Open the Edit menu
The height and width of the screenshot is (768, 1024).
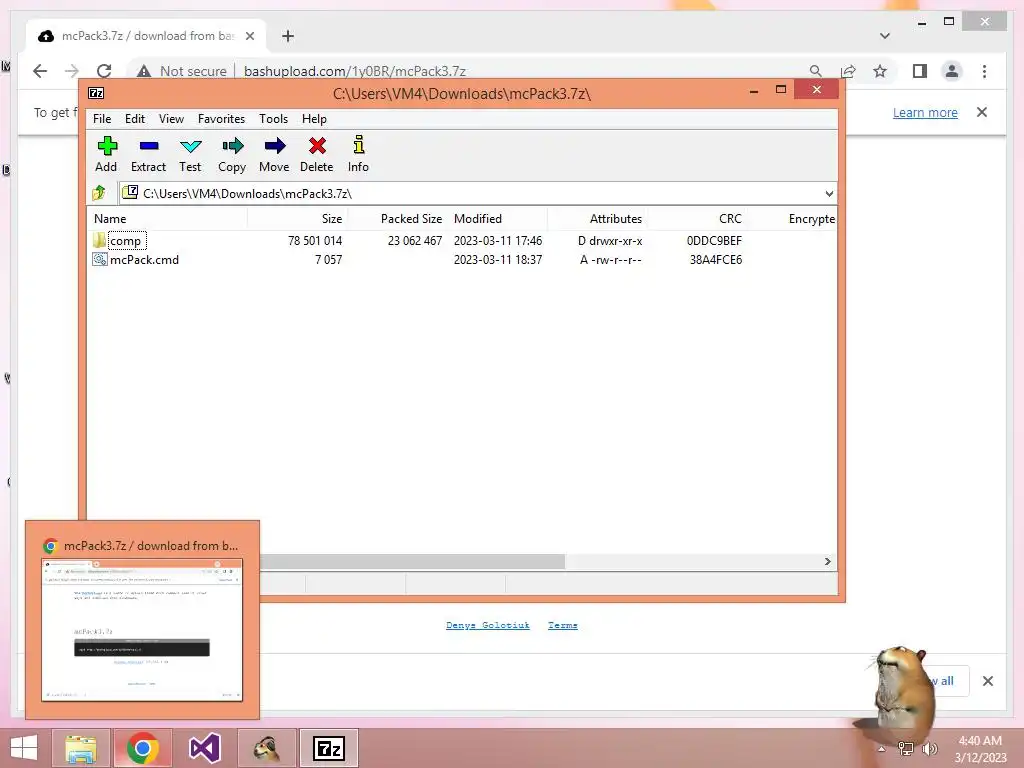135,119
